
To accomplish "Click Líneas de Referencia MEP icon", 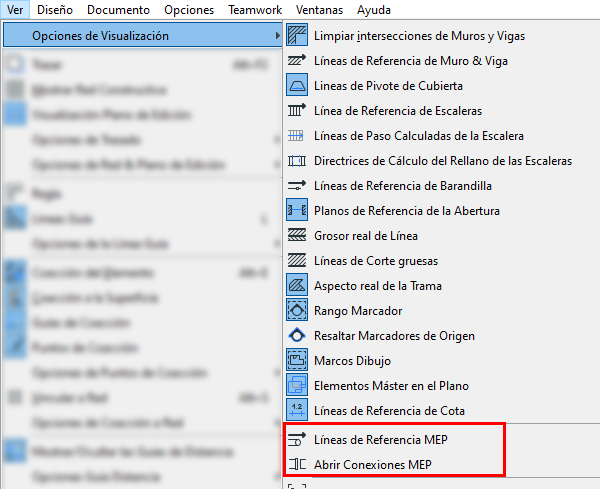I will pos(297,439).
